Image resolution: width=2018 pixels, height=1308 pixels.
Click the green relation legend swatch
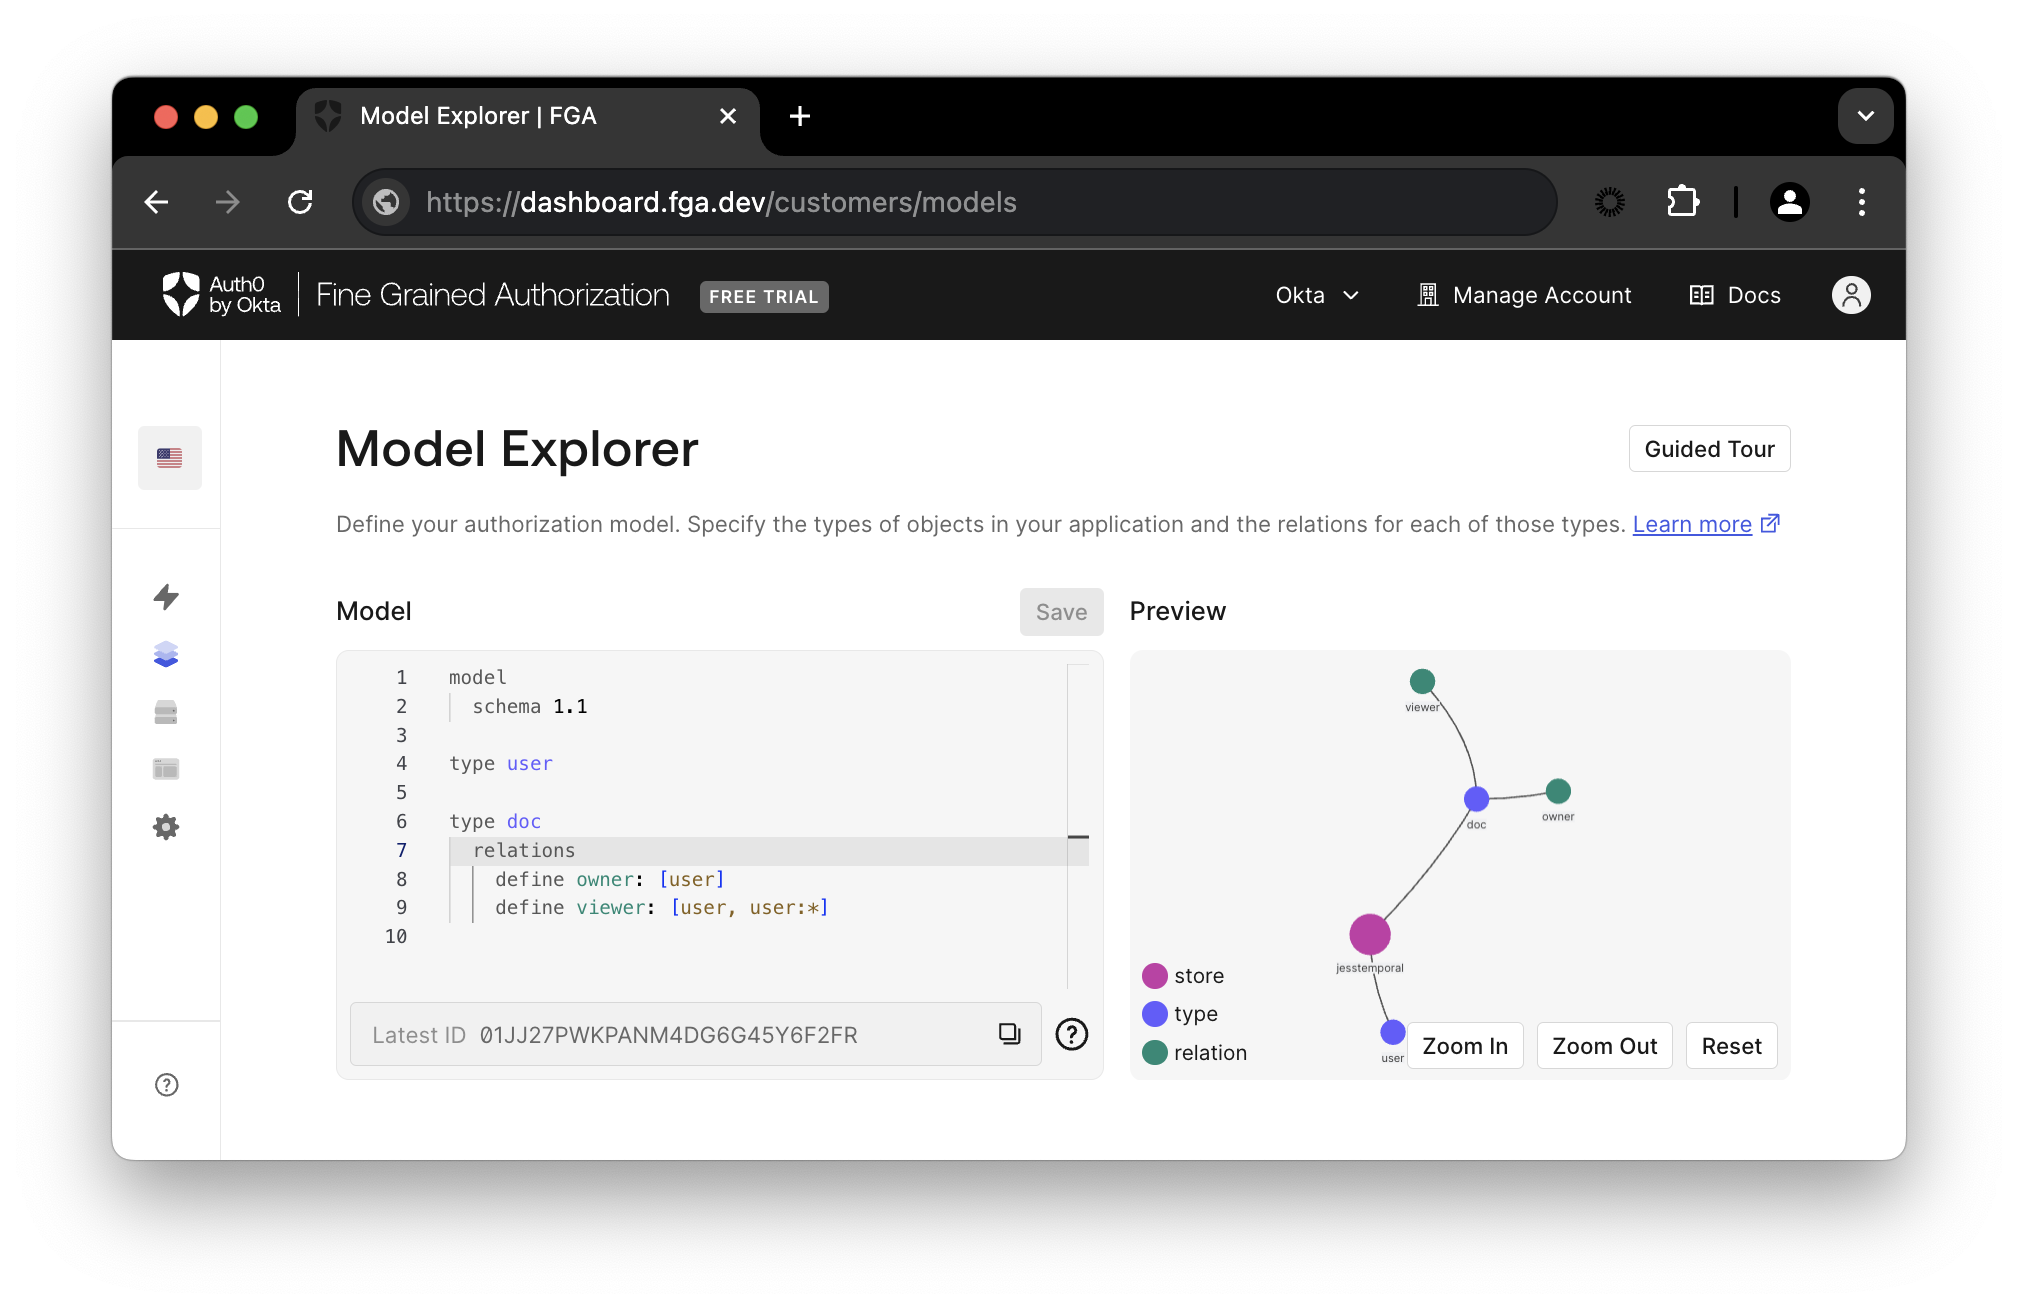tap(1155, 1053)
